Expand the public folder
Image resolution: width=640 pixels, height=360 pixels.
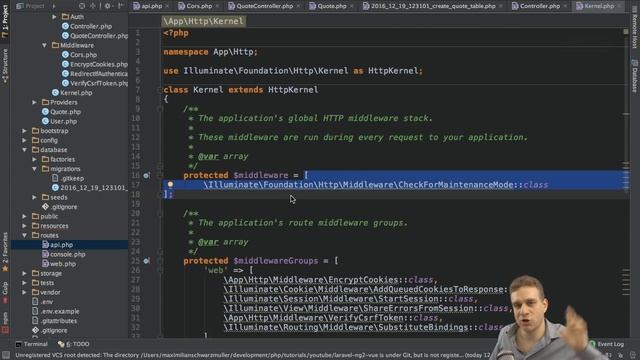[x=25, y=216]
